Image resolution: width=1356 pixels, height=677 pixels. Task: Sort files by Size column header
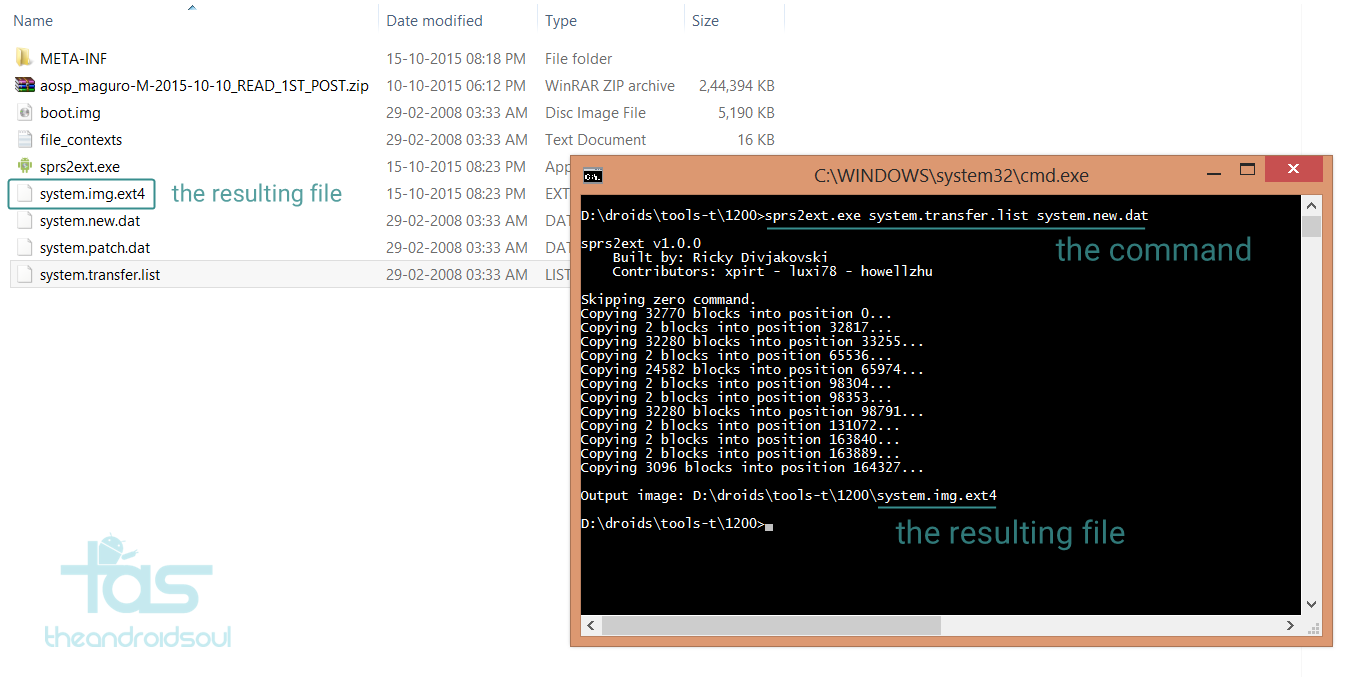point(705,21)
